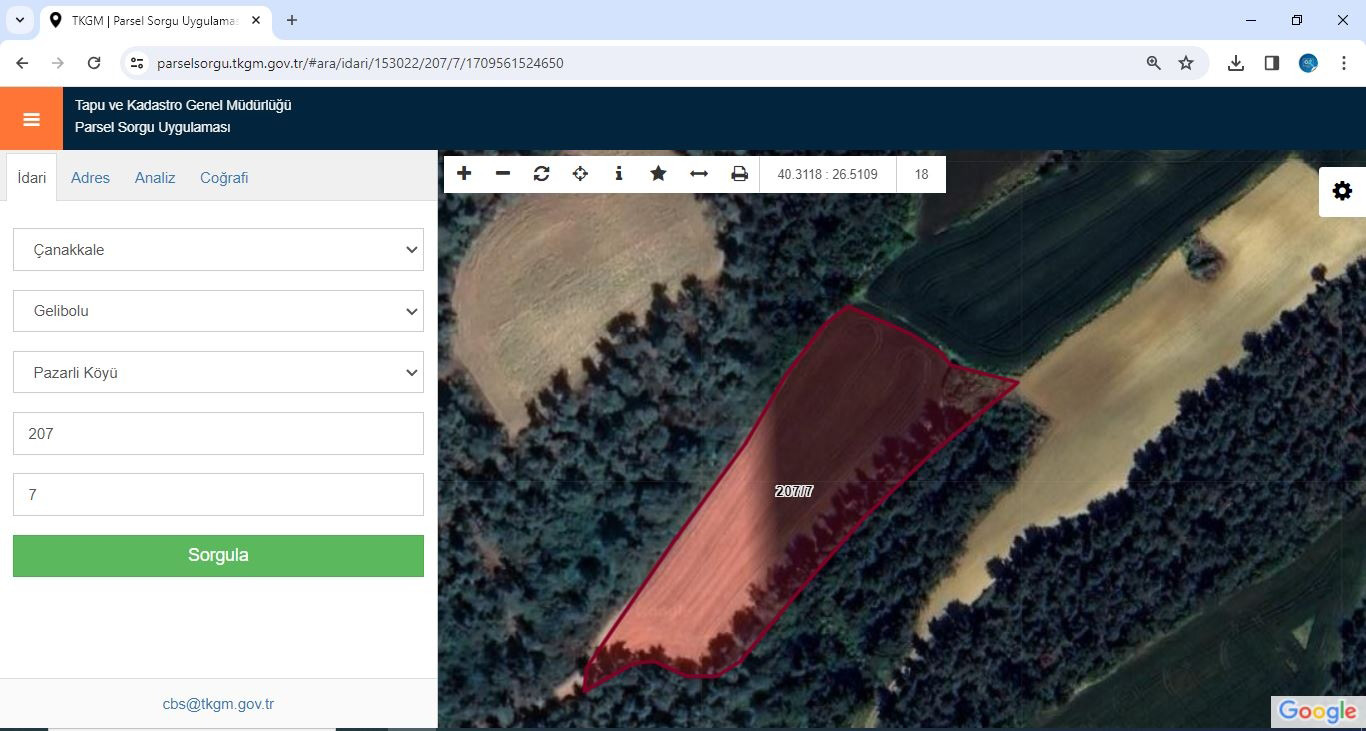This screenshot has height=731, width=1366.
Task: Click the crosshair locate icon on map toolbar
Action: 580,174
